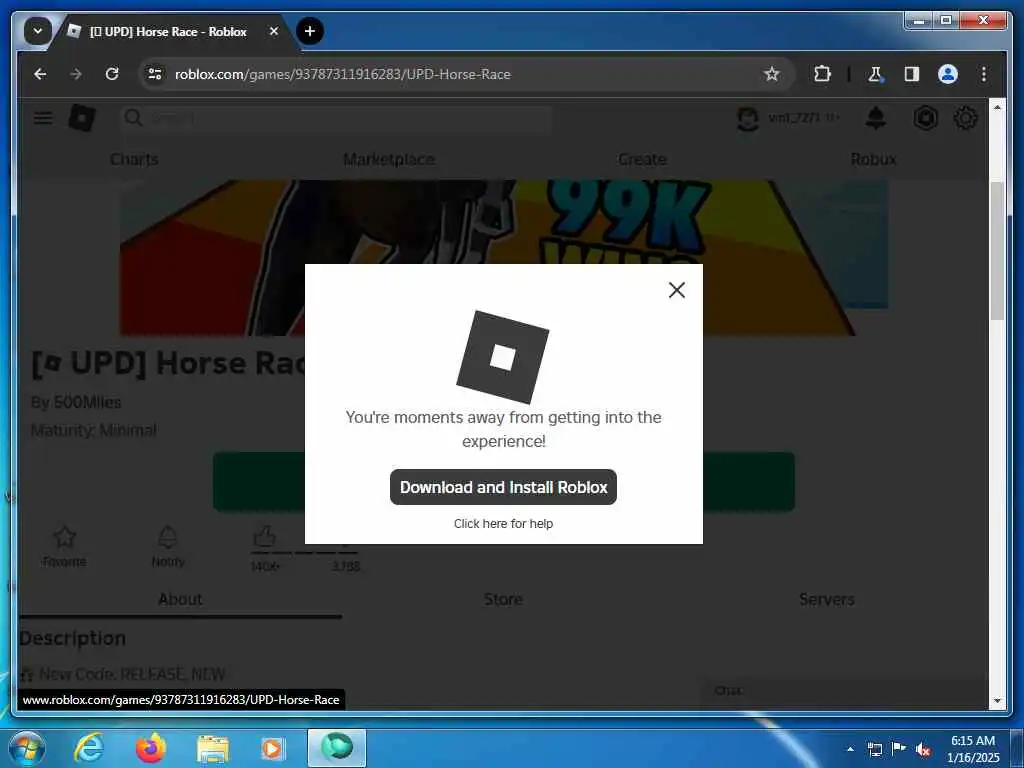Image resolution: width=1024 pixels, height=768 pixels.
Task: Open Roblox hamburger navigation menu
Action: click(43, 118)
